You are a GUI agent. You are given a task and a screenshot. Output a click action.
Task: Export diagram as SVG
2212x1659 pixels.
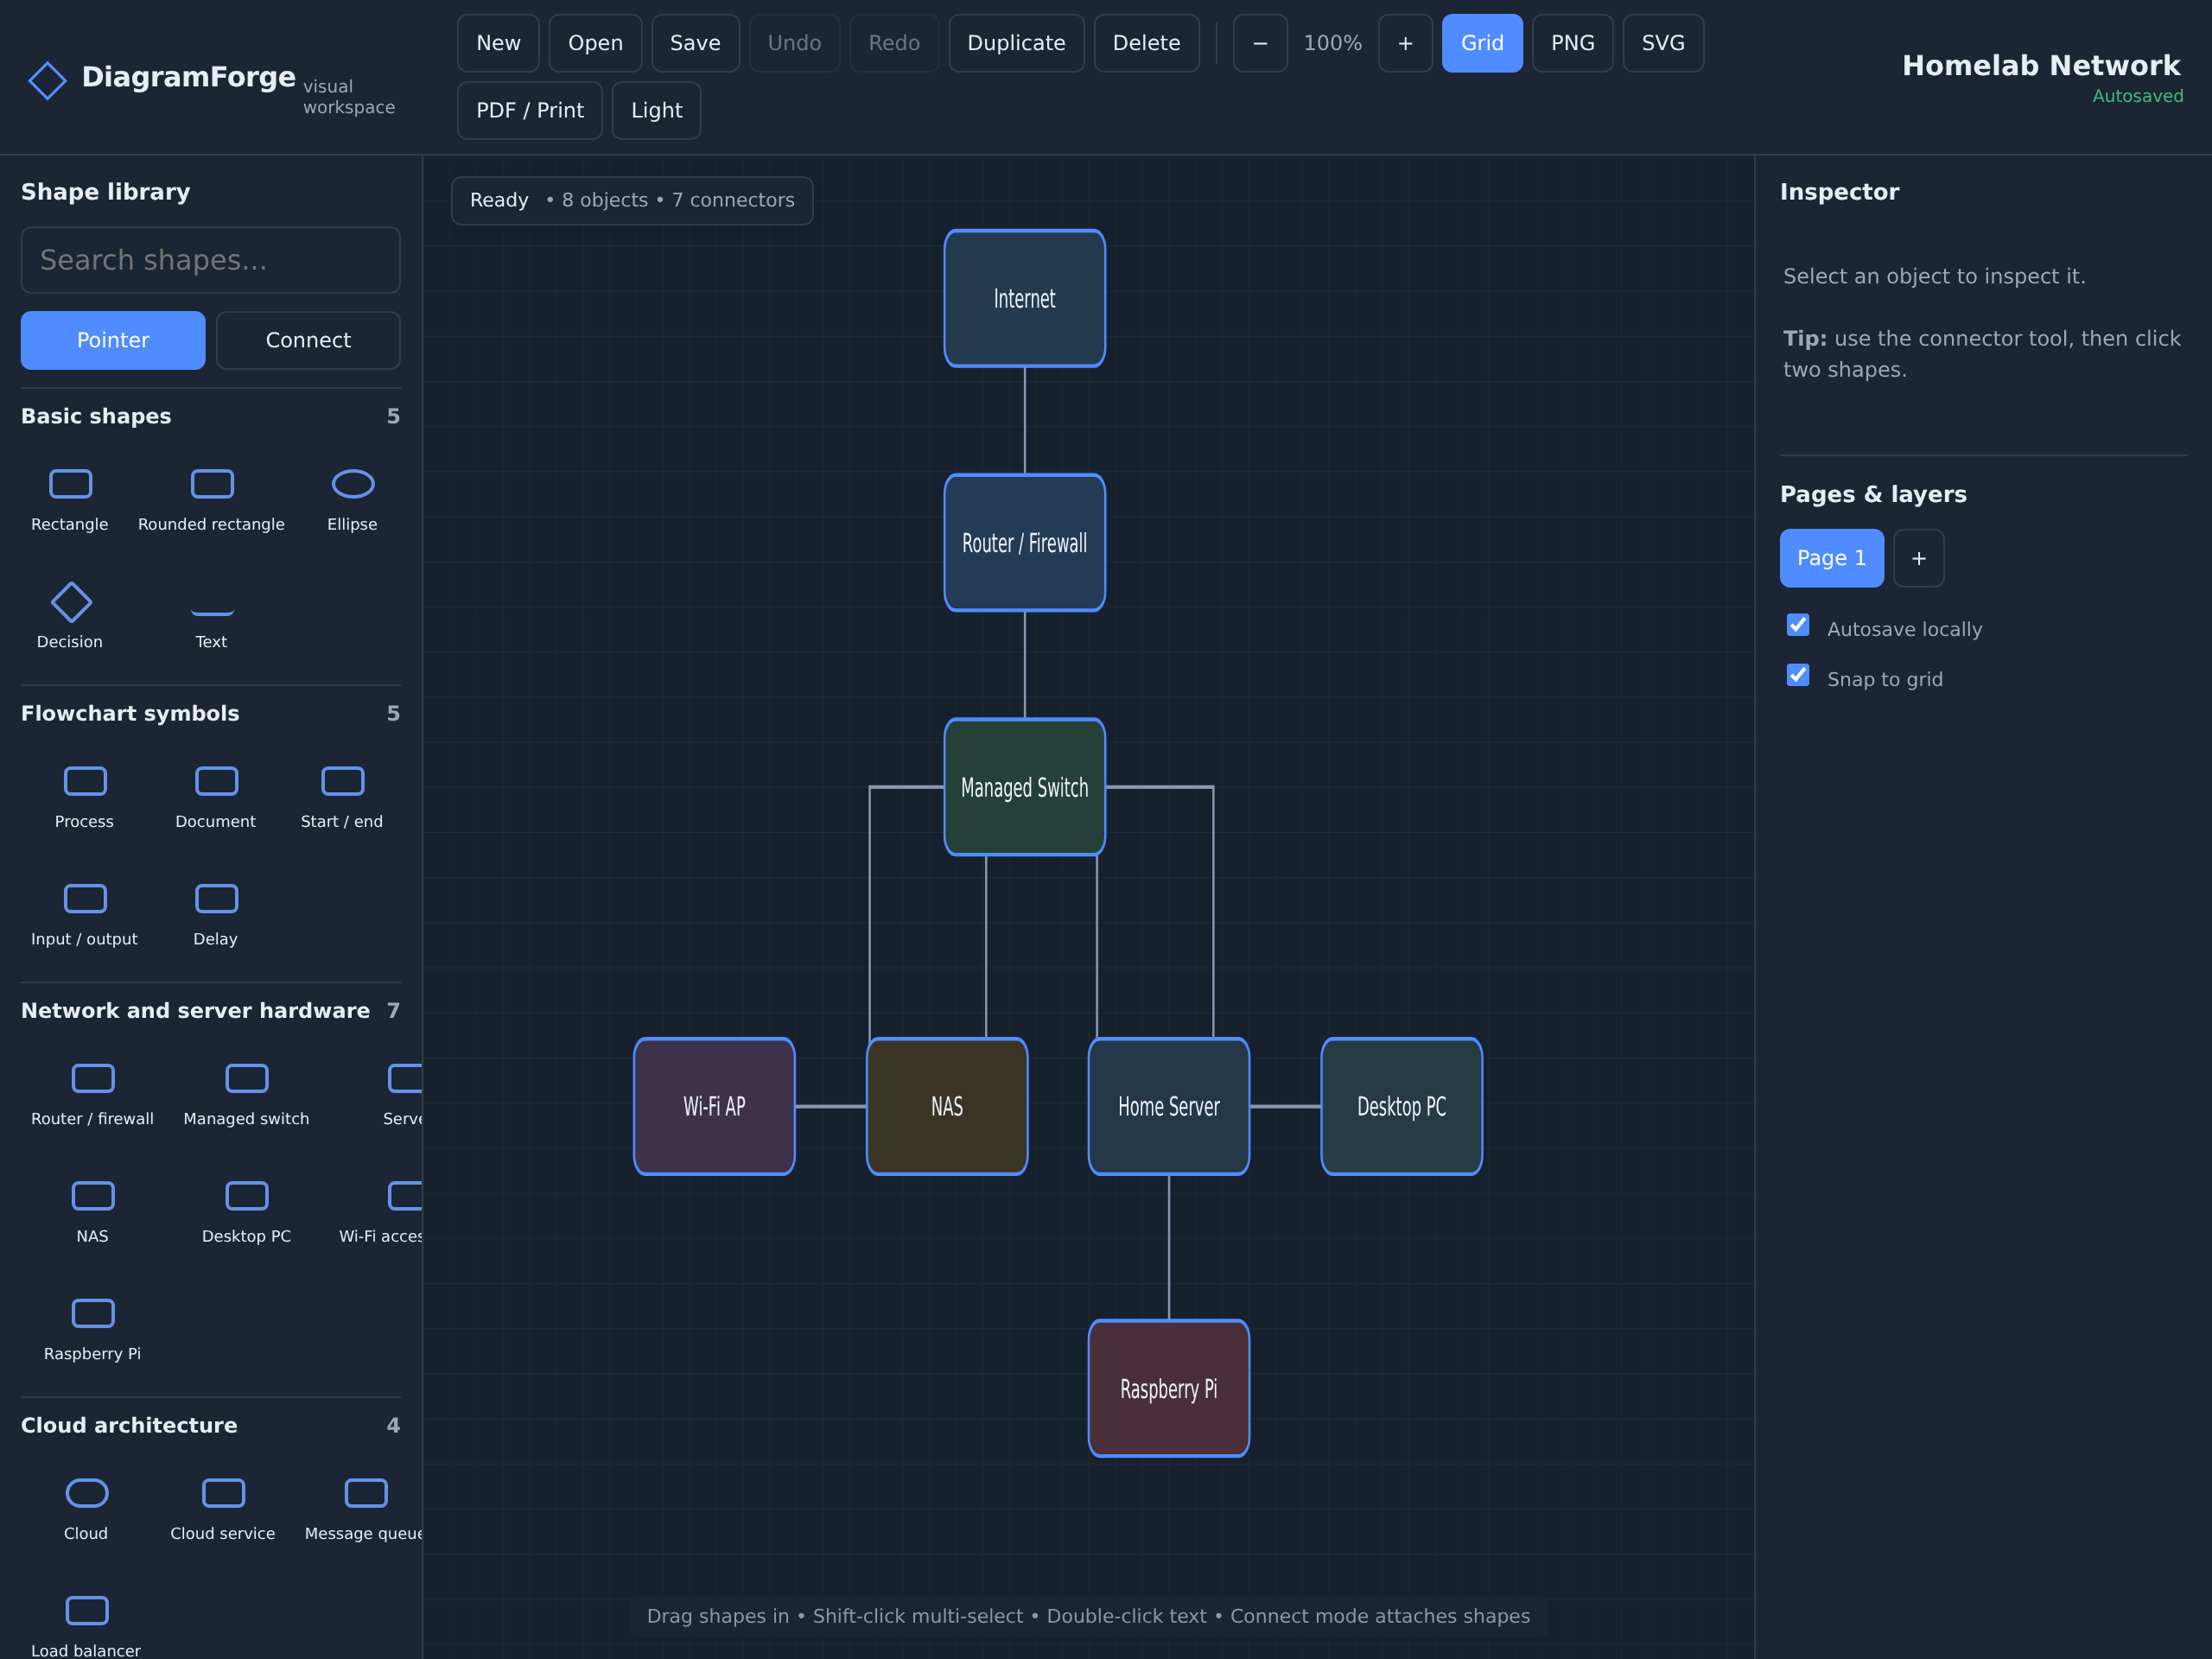click(x=1663, y=43)
